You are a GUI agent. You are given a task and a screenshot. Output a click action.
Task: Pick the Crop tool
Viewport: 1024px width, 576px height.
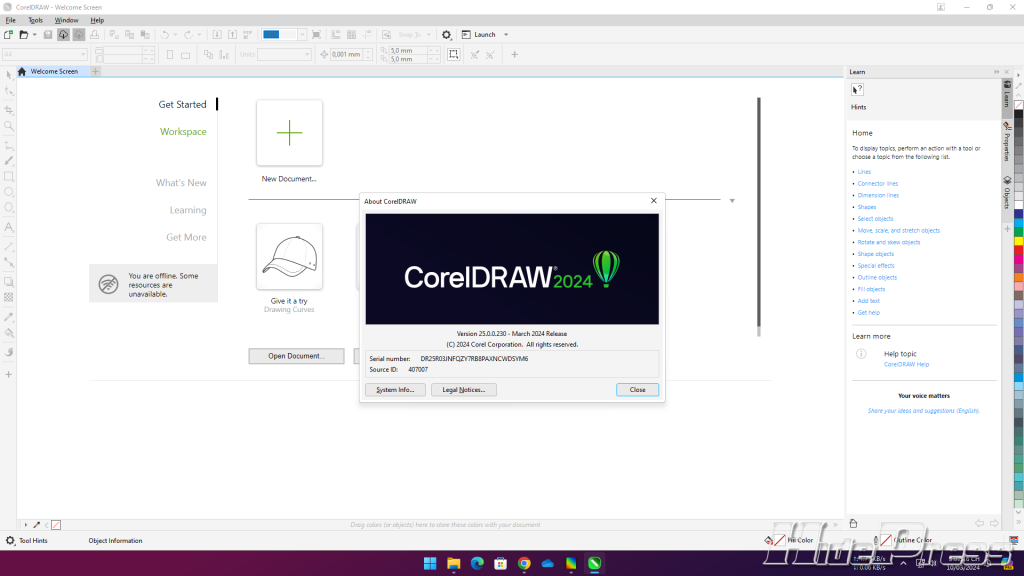9,109
